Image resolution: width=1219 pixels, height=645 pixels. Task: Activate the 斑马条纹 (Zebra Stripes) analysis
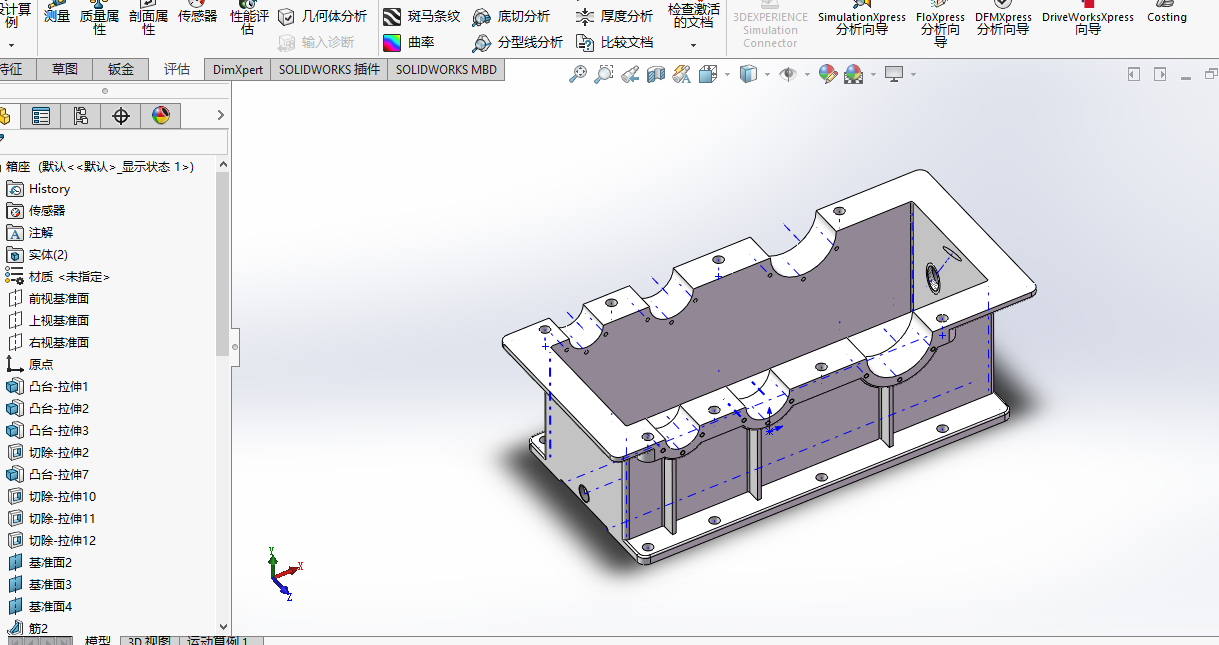[x=423, y=17]
